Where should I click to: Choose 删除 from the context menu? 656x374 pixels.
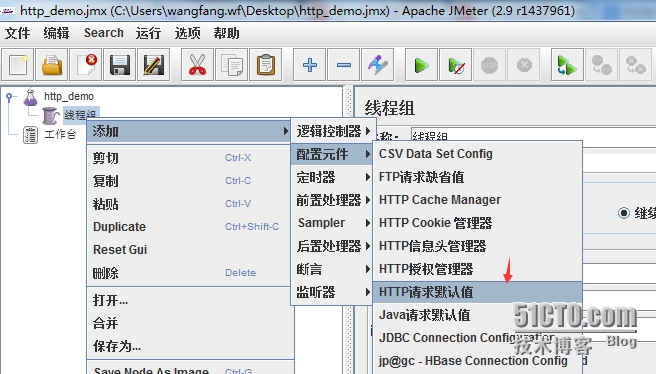click(189, 273)
